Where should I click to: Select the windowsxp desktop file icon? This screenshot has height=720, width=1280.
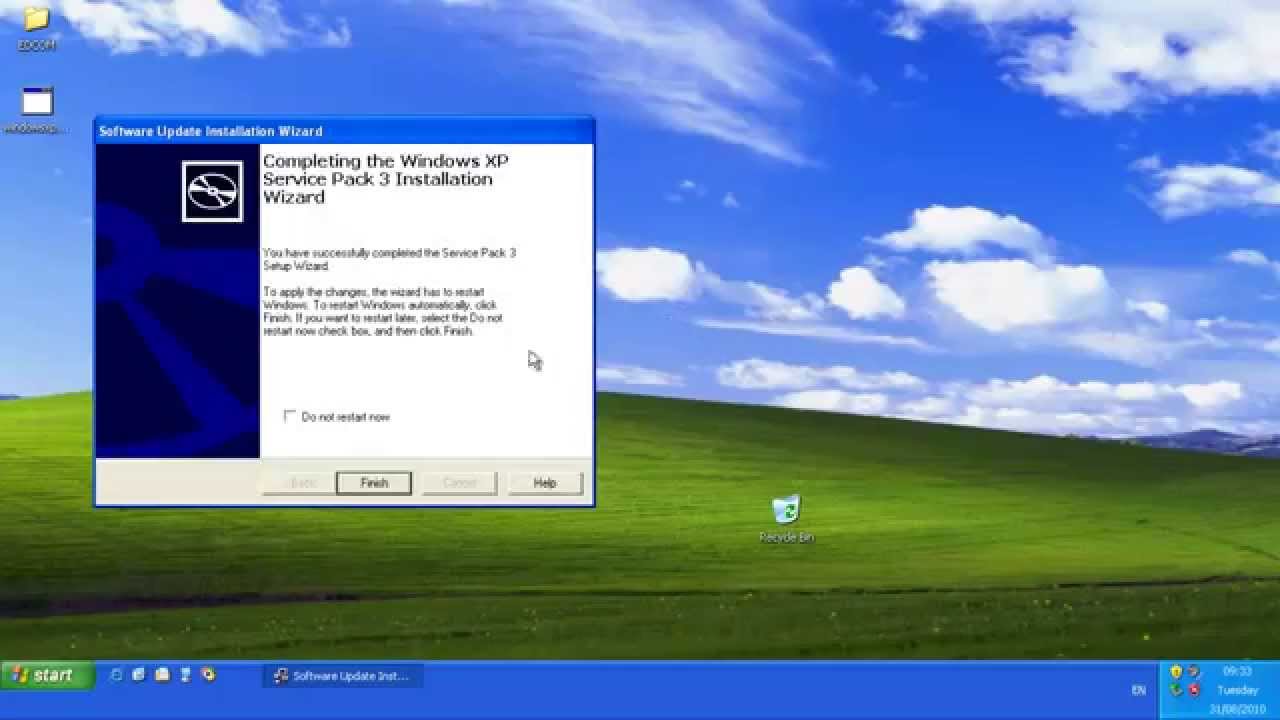click(x=37, y=111)
